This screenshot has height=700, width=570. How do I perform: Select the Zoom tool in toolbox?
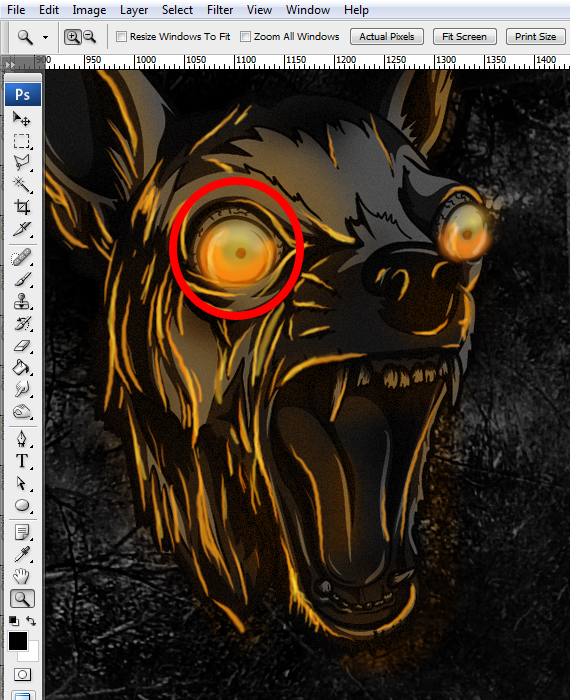tap(22, 599)
